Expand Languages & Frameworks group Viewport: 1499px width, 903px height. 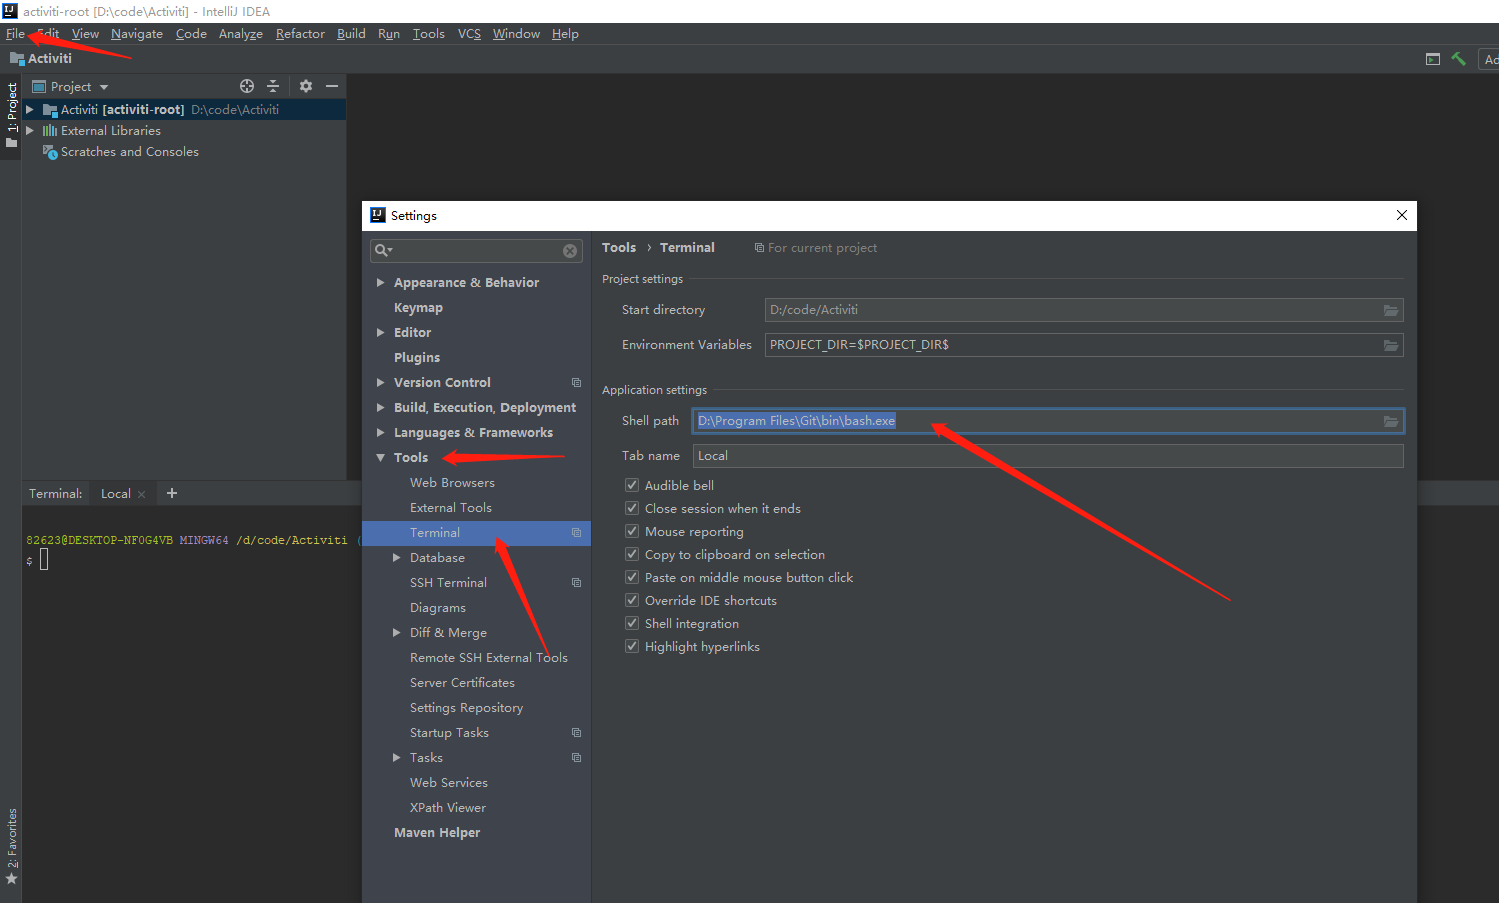pyautogui.click(x=381, y=433)
